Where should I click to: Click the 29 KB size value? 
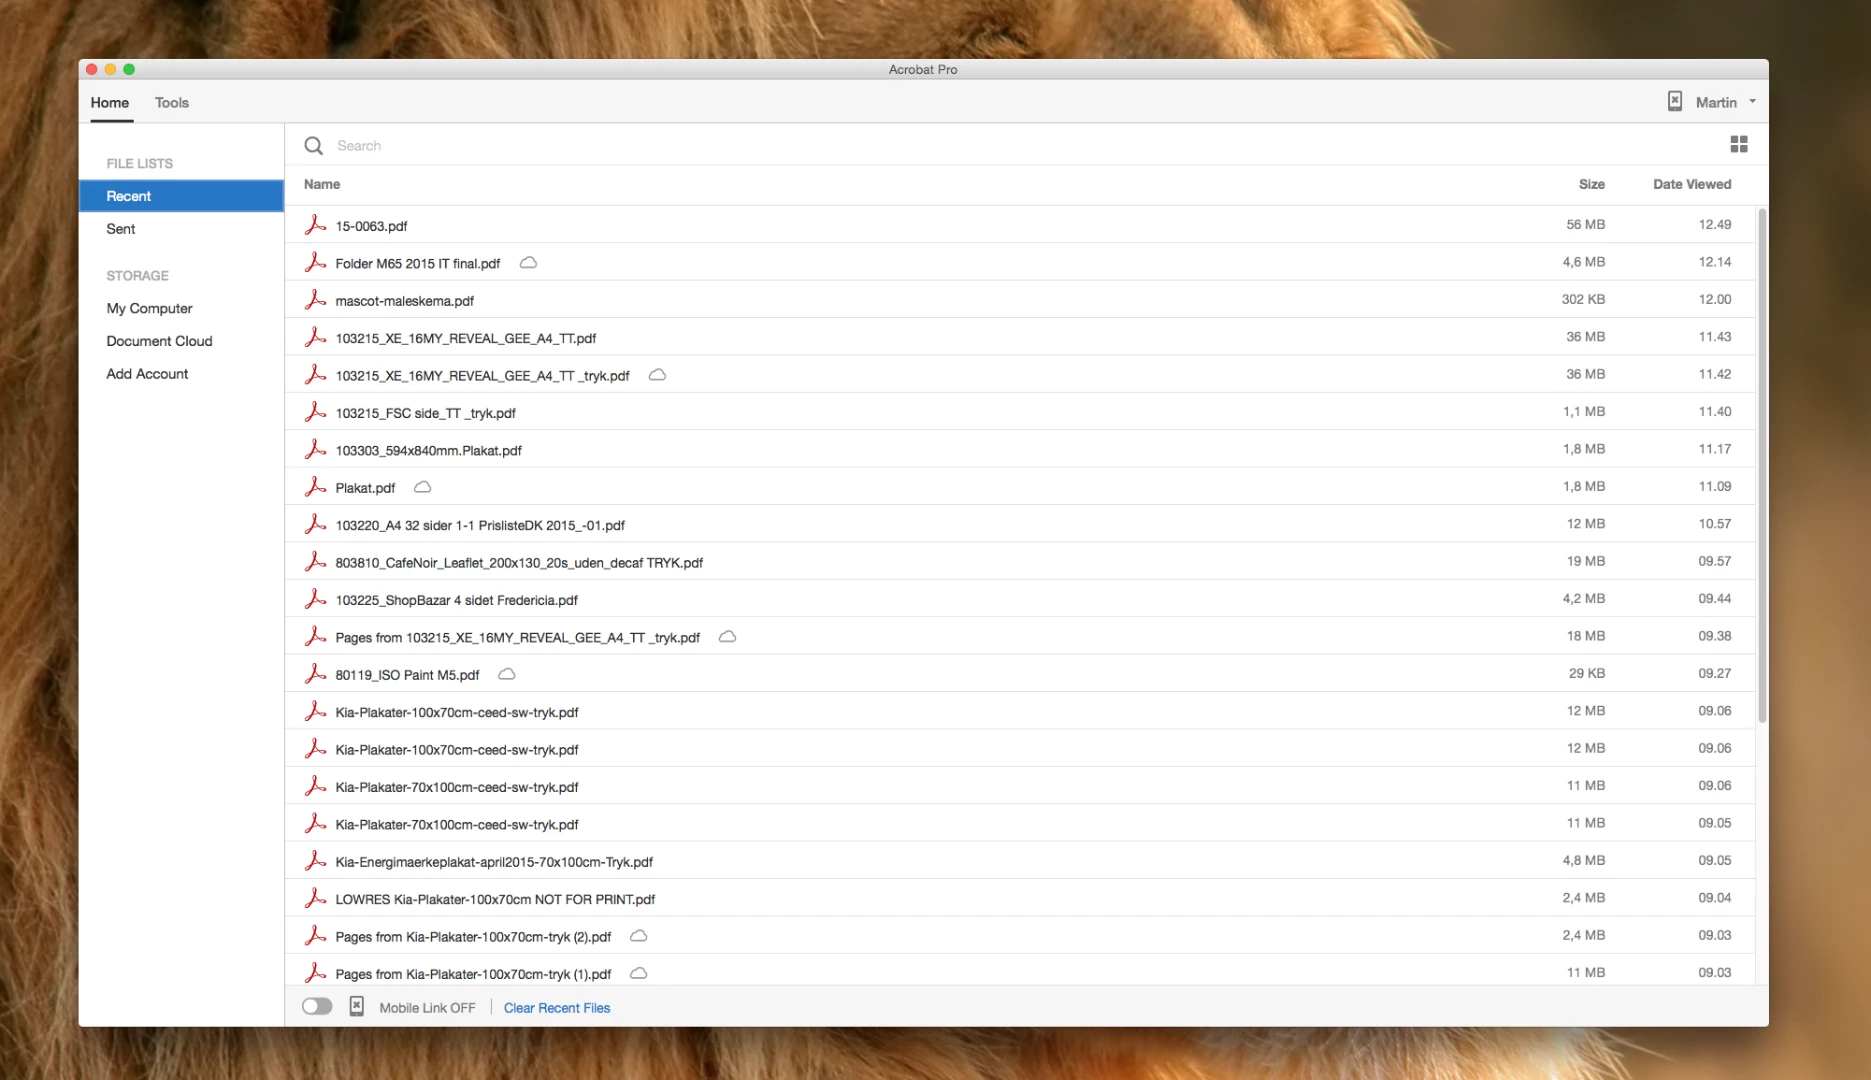[1587, 673]
